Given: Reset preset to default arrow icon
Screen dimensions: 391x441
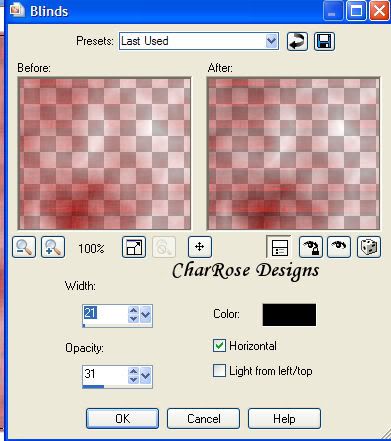Looking at the screenshot, I should tap(297, 42).
